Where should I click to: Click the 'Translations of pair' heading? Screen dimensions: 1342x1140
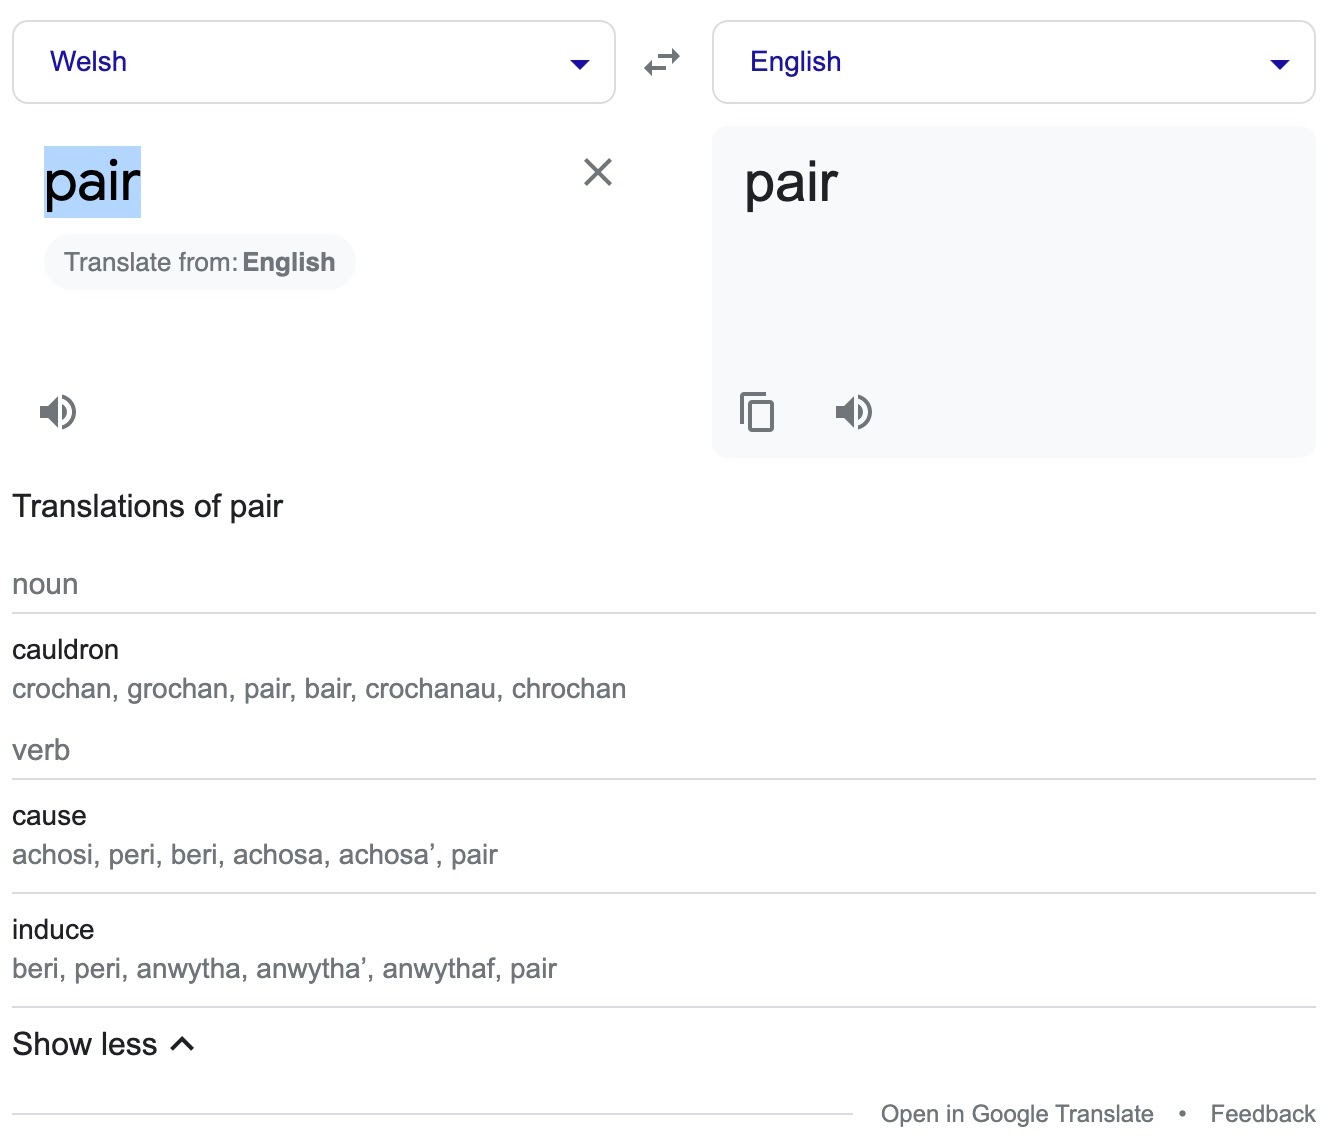147,505
